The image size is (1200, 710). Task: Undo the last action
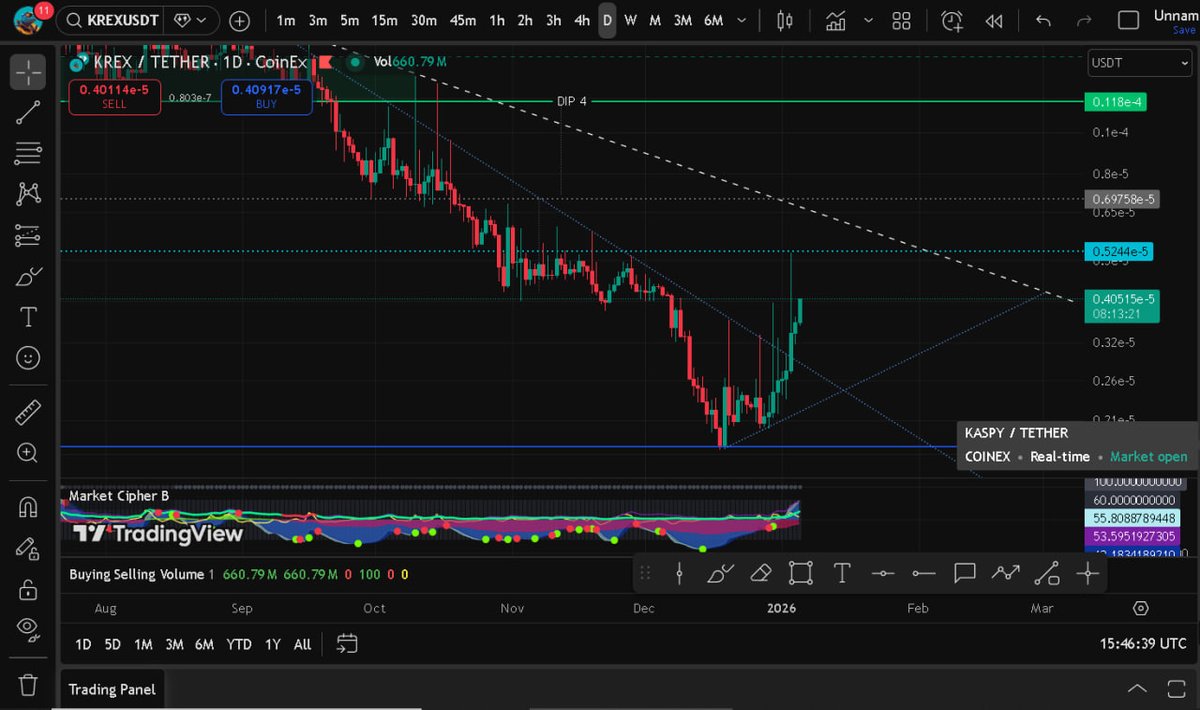1043,20
